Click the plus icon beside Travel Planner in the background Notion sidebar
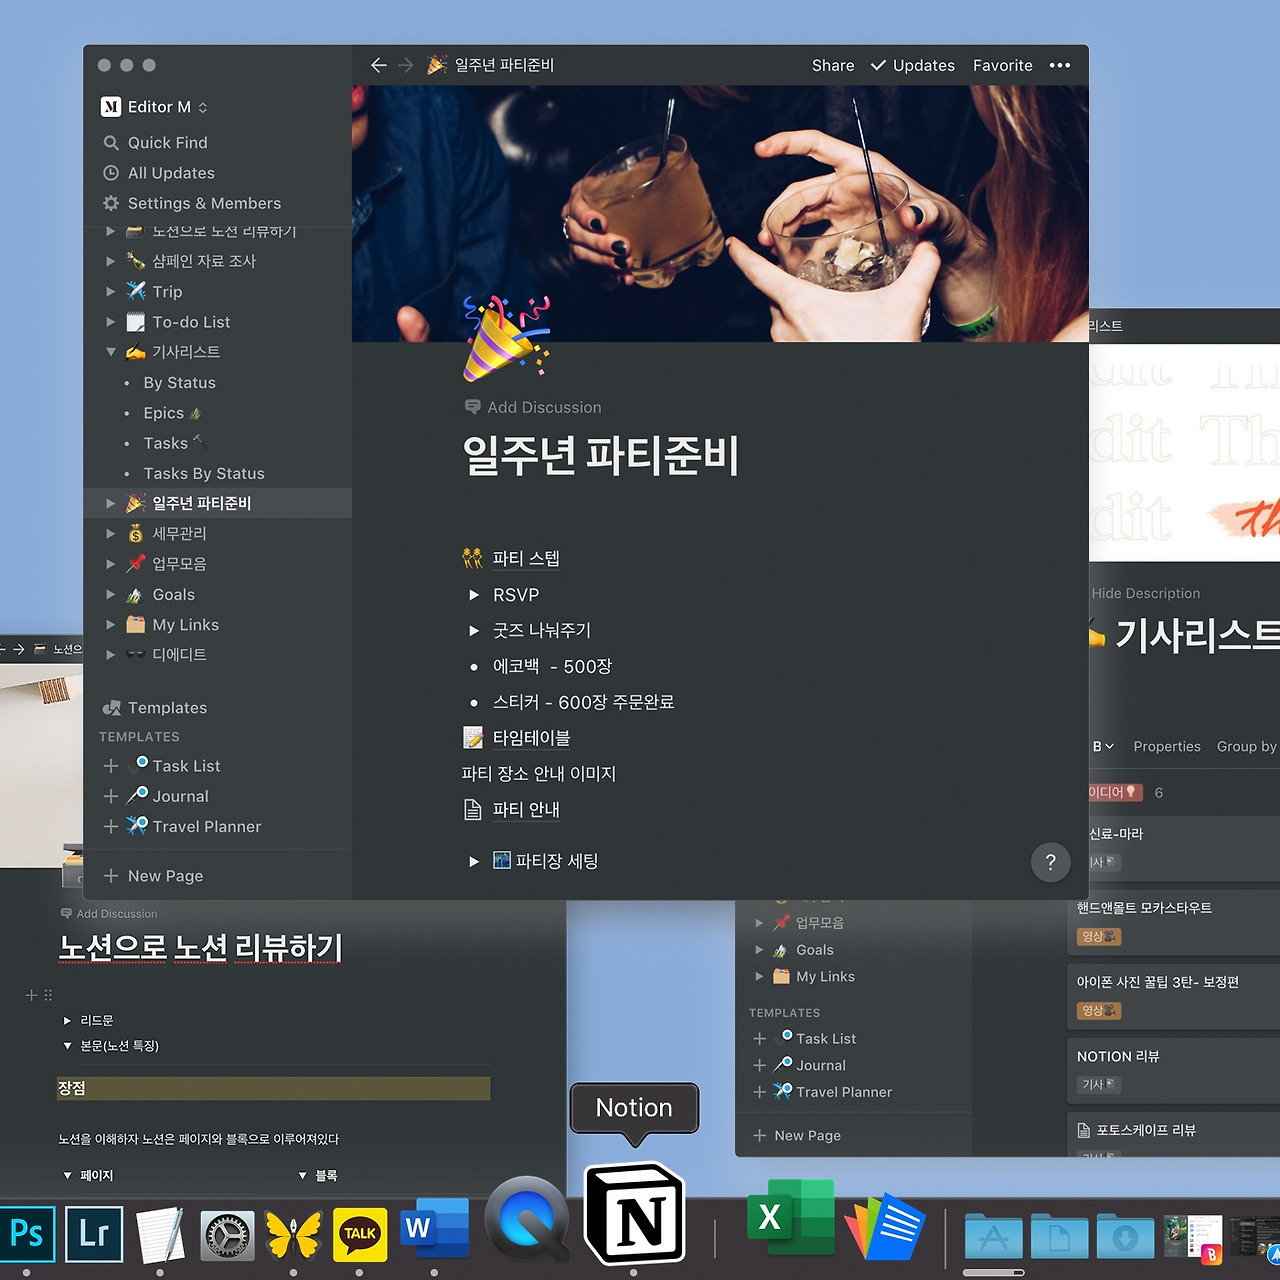Screen dimensions: 1280x1280 760,1092
